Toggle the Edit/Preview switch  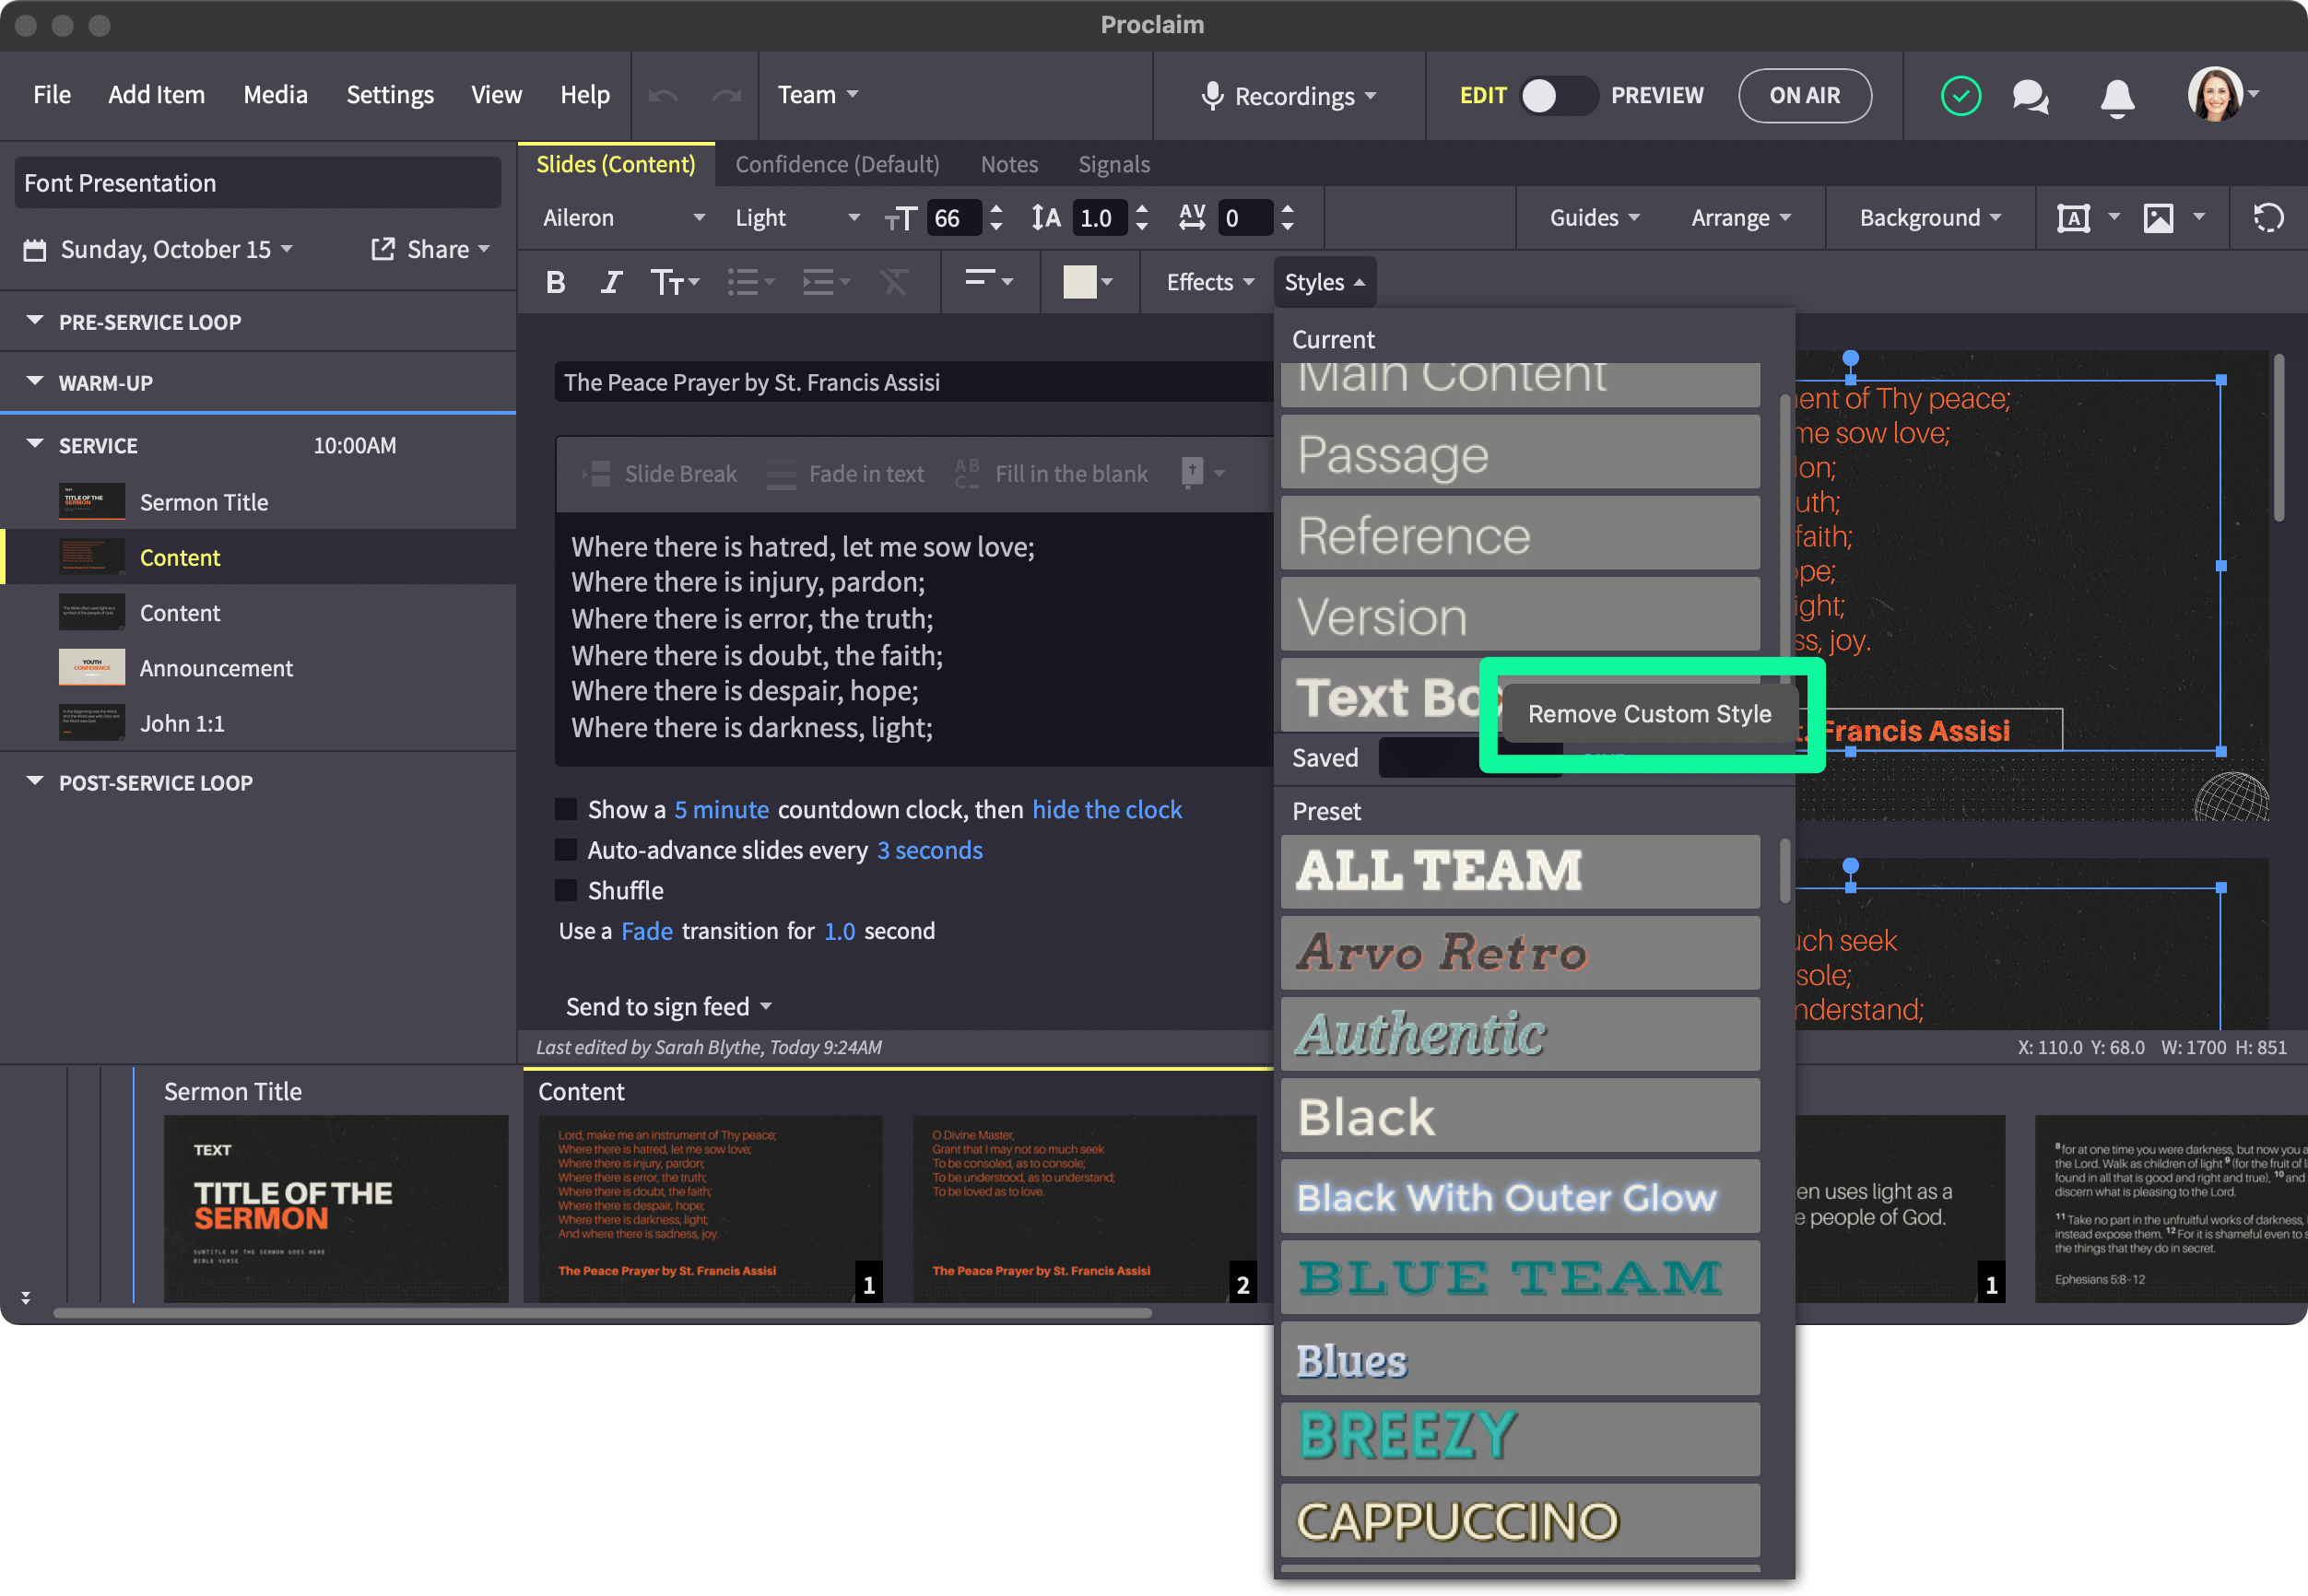[x=1558, y=96]
